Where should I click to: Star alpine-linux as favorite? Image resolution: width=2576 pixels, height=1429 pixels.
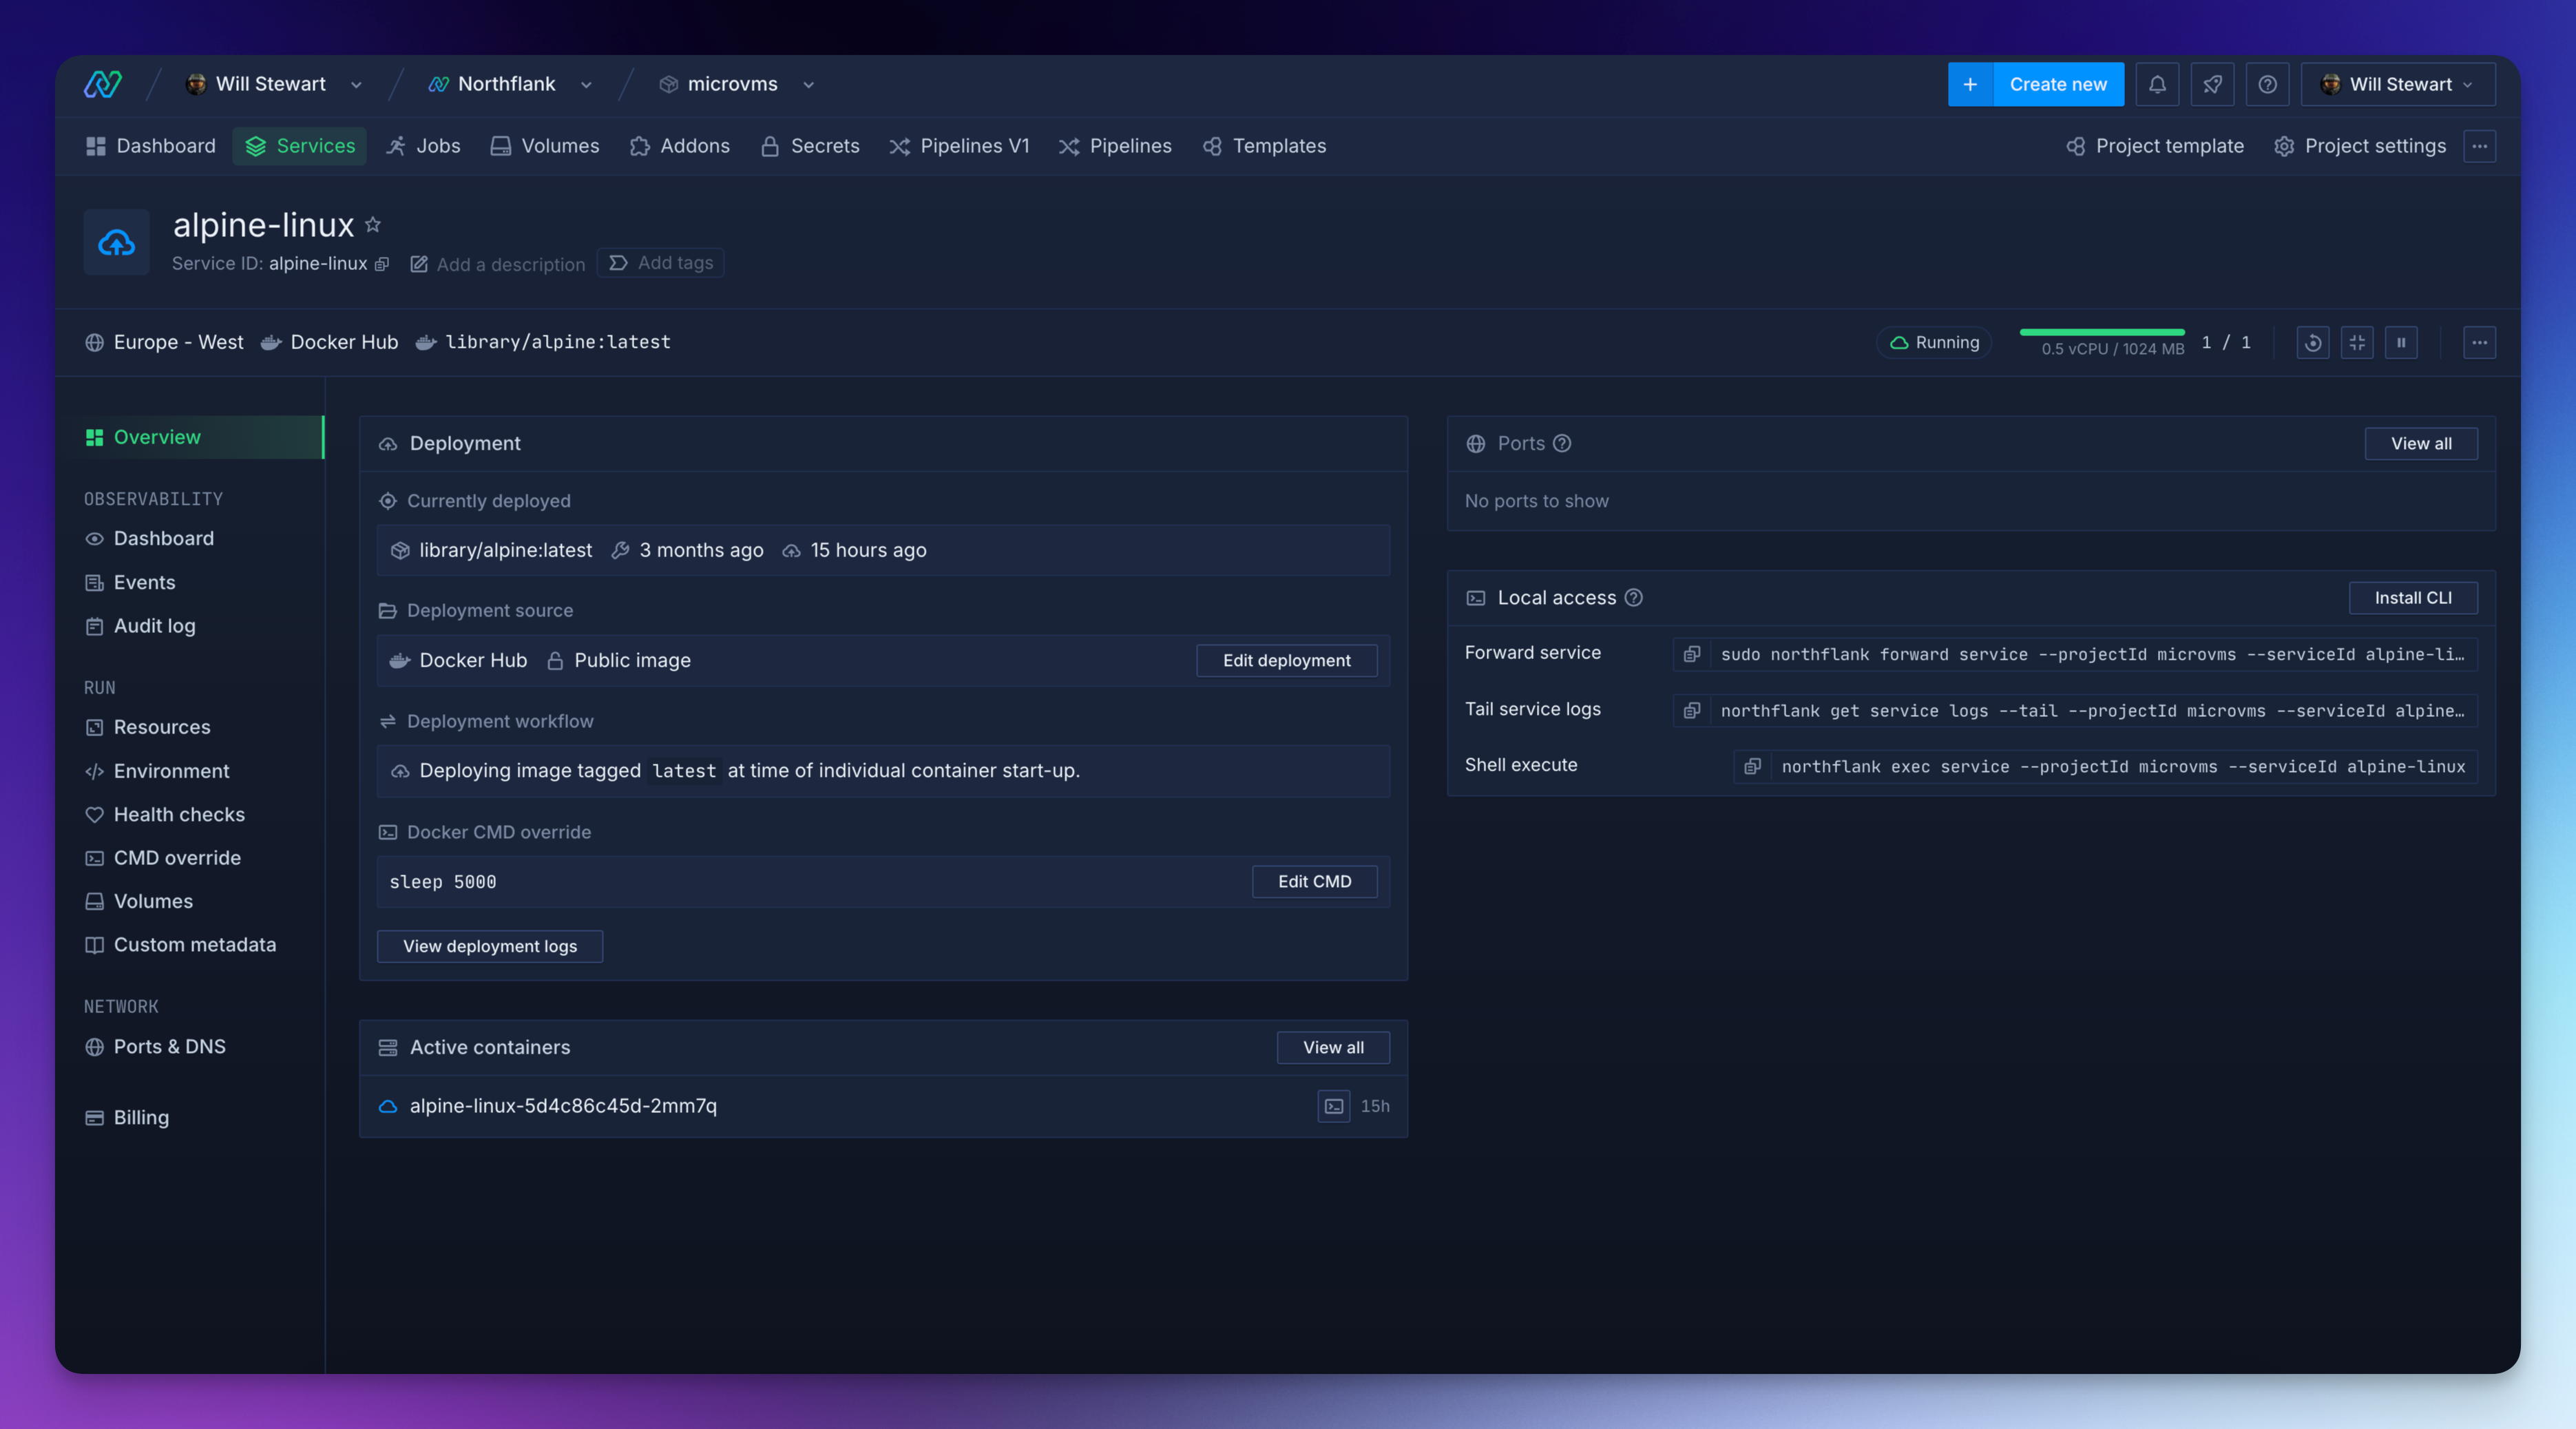373,225
